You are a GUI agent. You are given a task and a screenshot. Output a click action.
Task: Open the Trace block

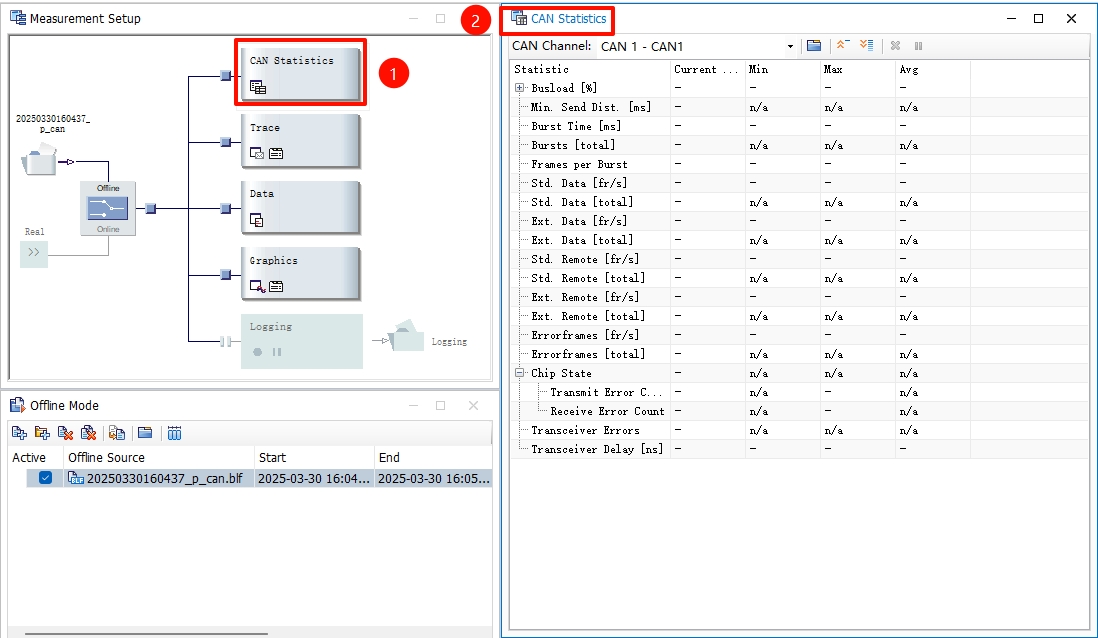pyautogui.click(x=300, y=140)
